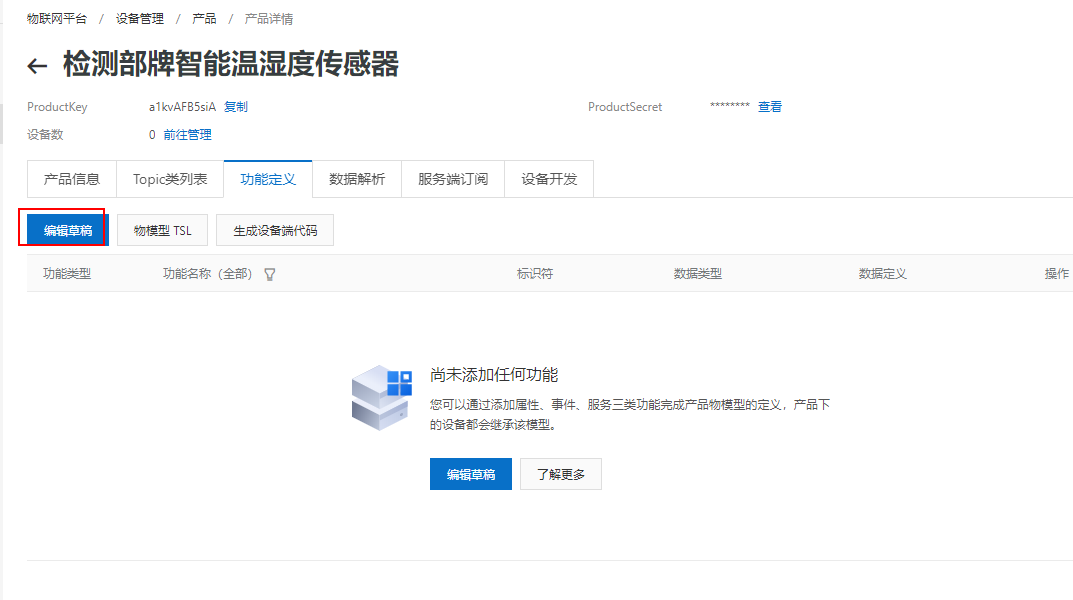Click the 尚未添加任何功能 heading
The image size is (1073, 600).
coord(494,375)
